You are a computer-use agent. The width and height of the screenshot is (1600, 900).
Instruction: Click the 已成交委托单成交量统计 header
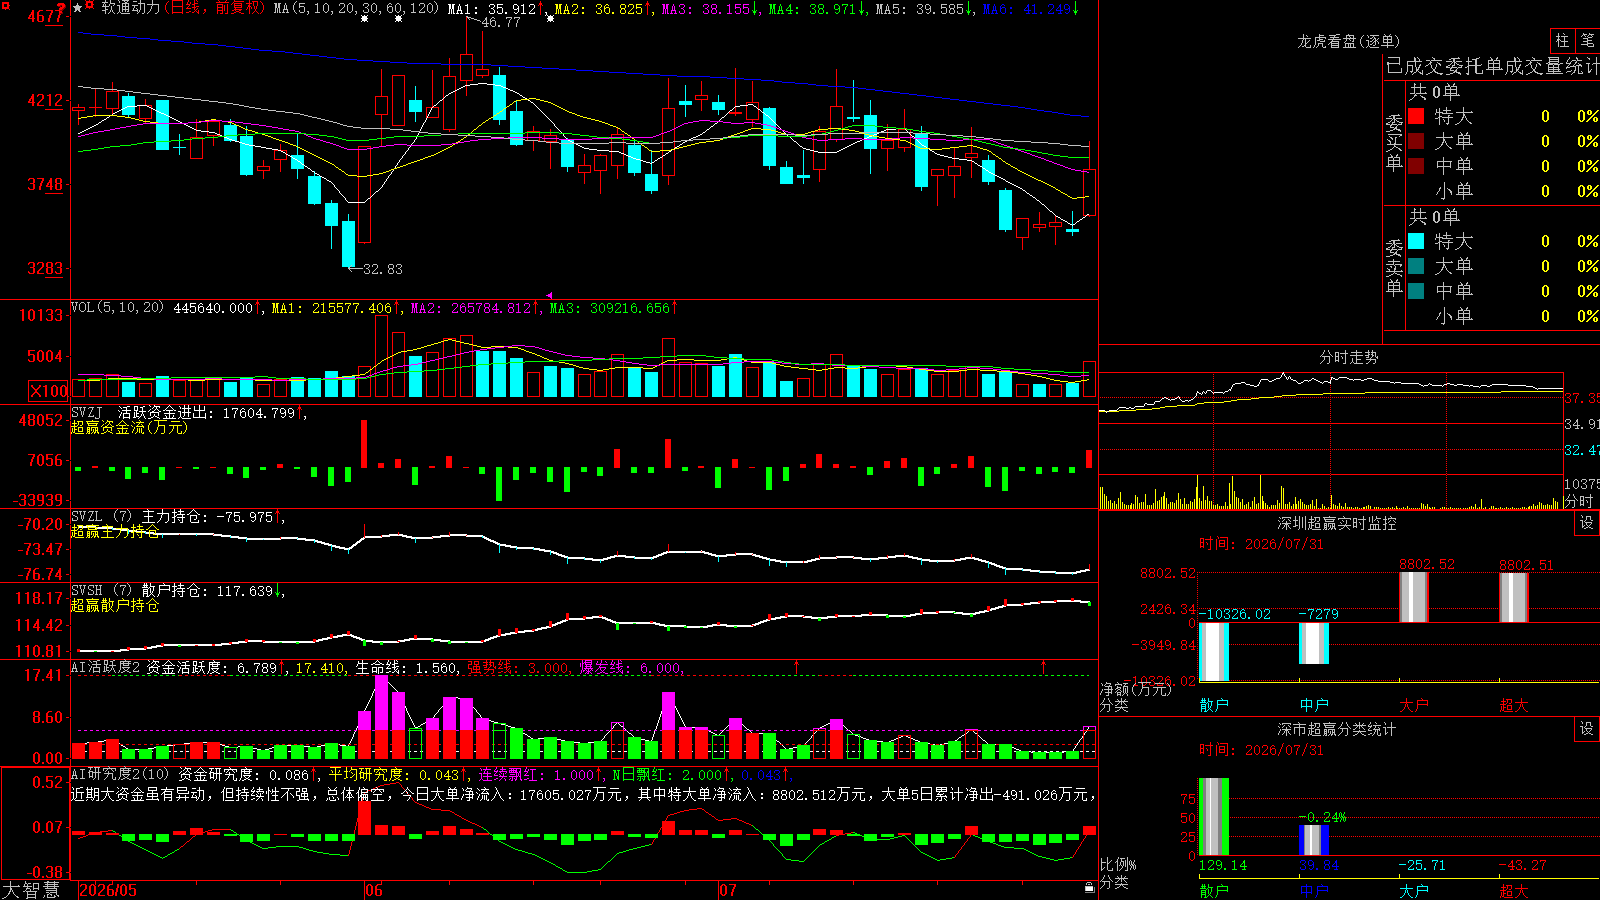1492,66
